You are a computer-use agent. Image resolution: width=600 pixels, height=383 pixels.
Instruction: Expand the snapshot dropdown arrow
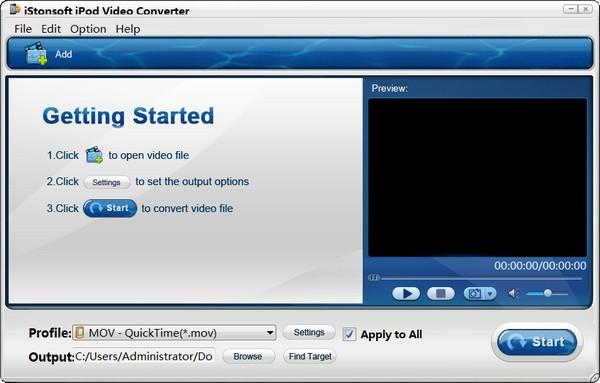(491, 293)
